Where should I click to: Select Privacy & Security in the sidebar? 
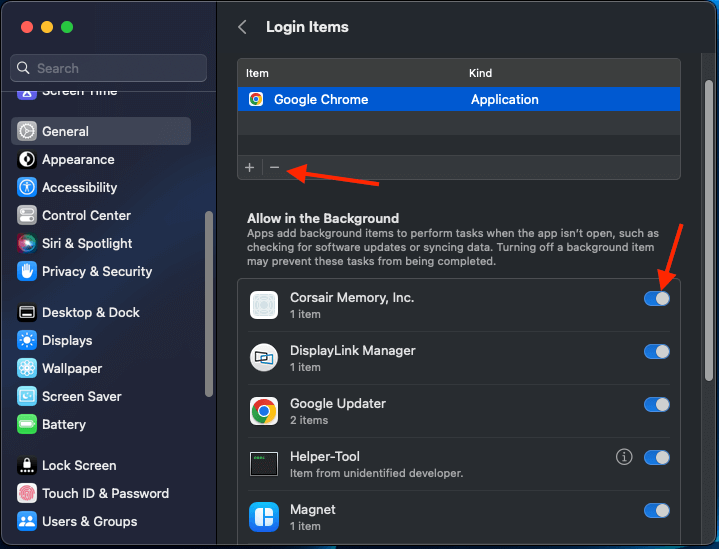pos(101,272)
